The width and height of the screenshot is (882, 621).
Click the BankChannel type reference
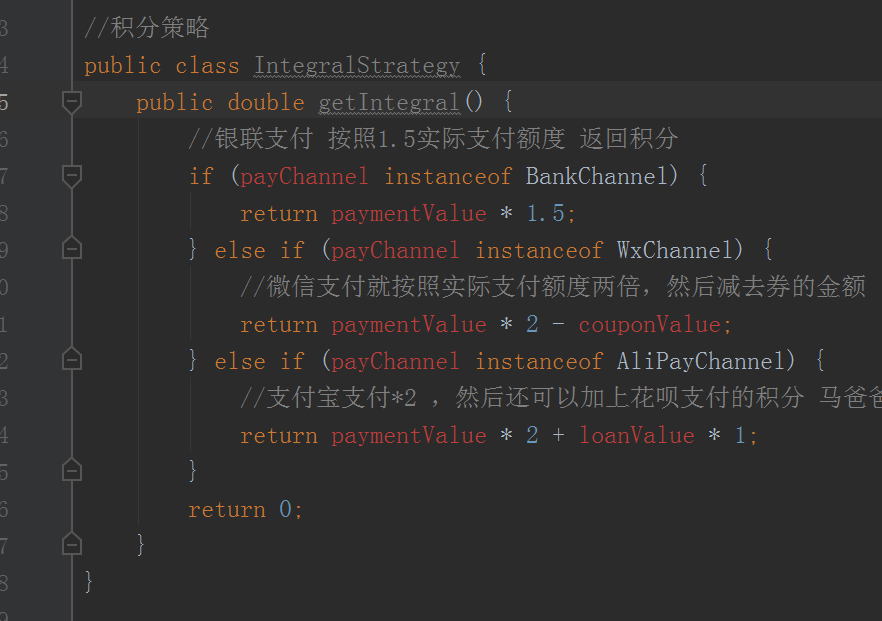tap(595, 176)
